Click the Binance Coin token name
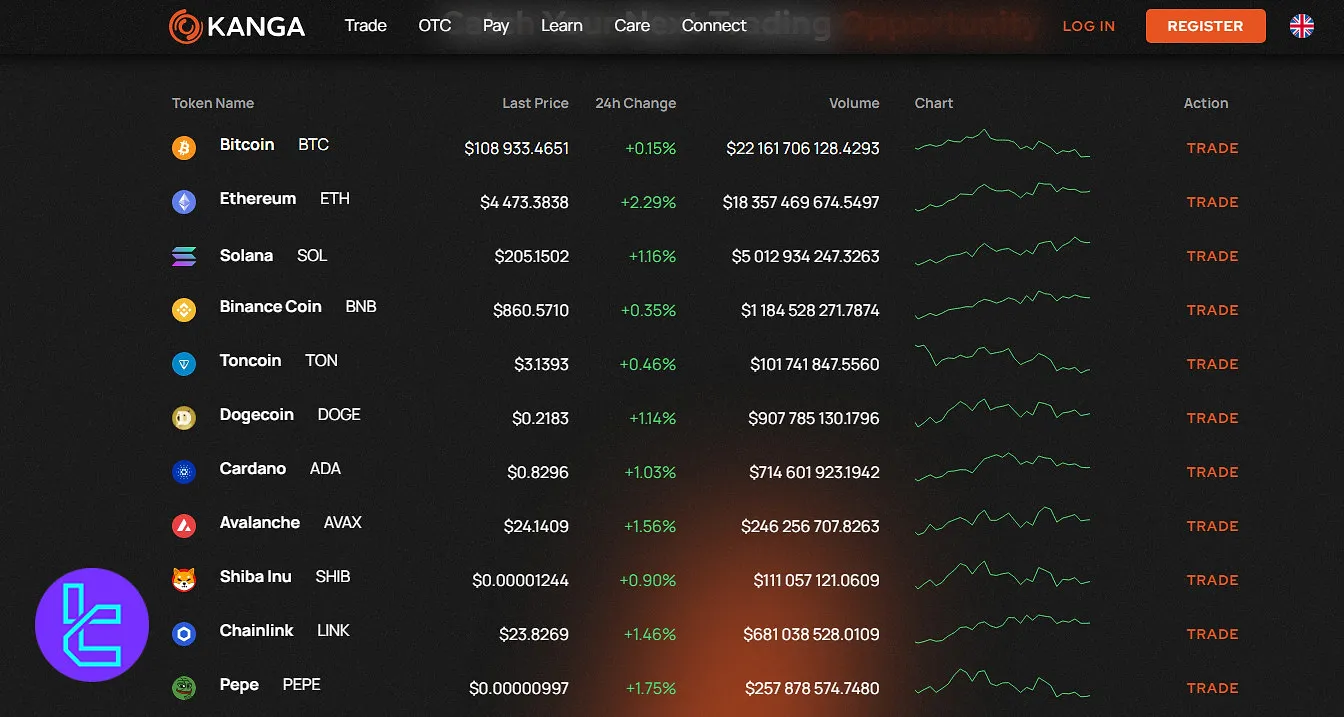 [x=271, y=307]
